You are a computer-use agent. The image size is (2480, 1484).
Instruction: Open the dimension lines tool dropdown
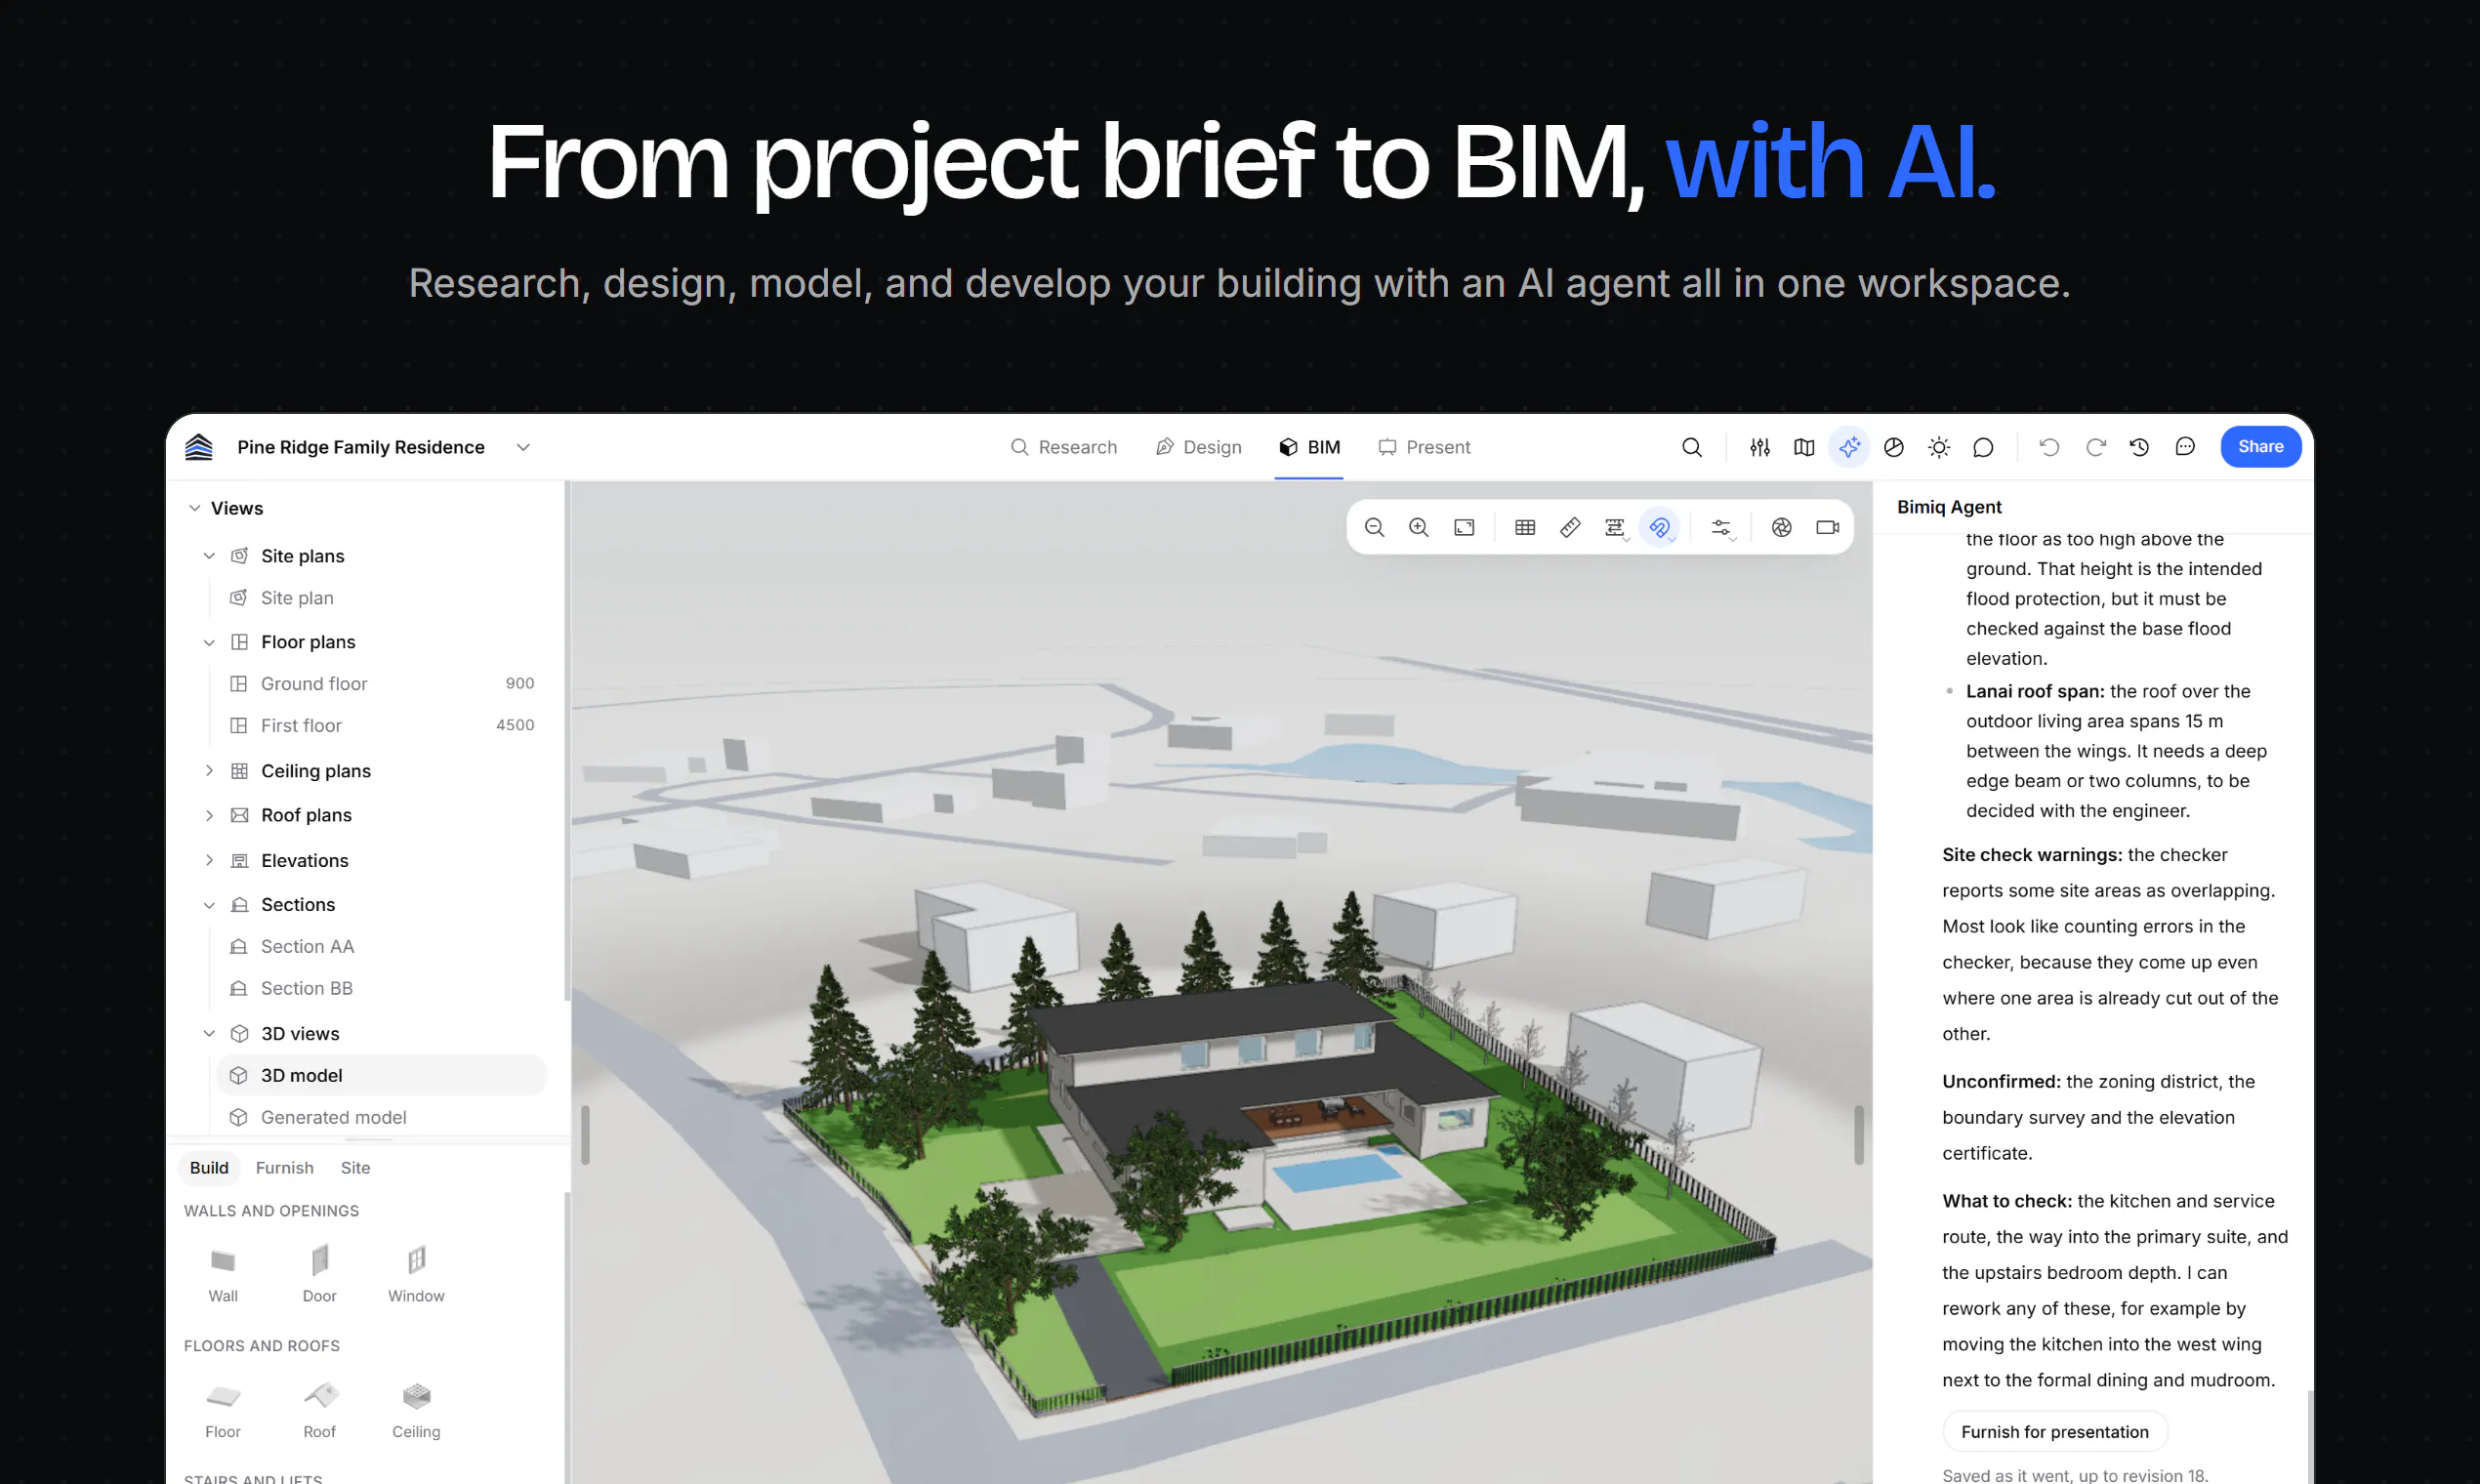pyautogui.click(x=1616, y=527)
